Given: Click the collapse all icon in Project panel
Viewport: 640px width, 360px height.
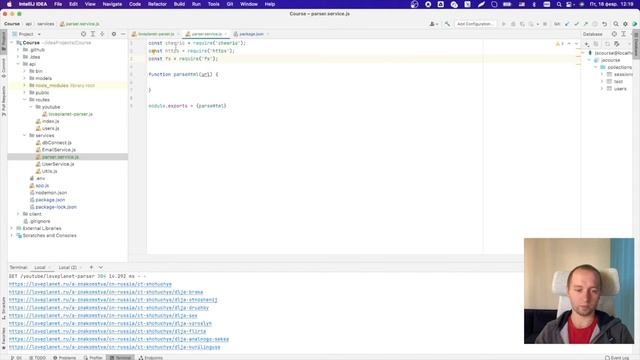Looking at the screenshot, I should [x=102, y=34].
